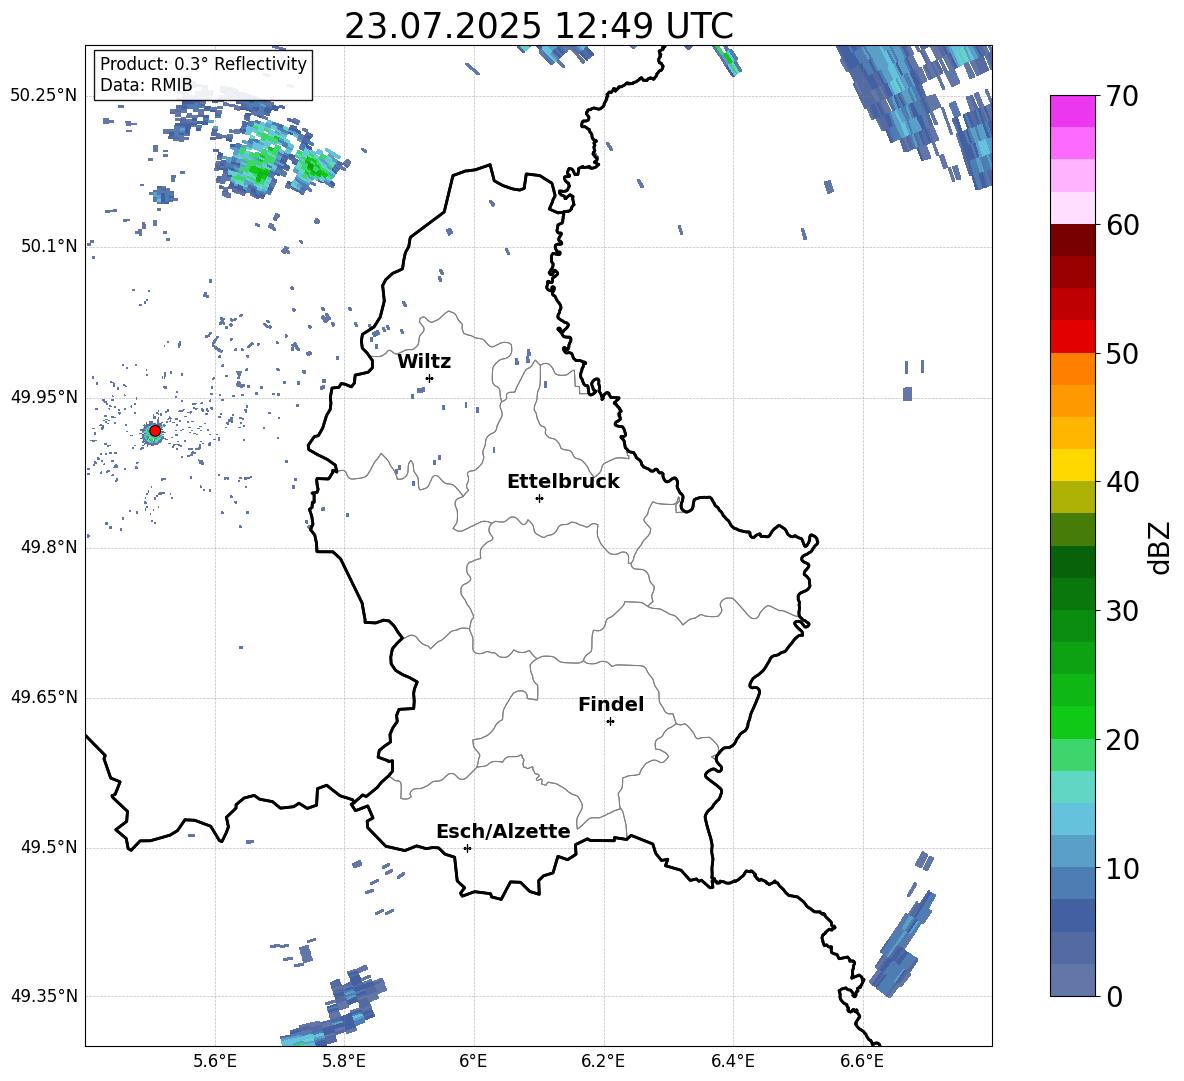Image resolution: width=1184 pixels, height=1081 pixels.
Task: Click the latitude label 49.35°N
Action: [x=45, y=996]
